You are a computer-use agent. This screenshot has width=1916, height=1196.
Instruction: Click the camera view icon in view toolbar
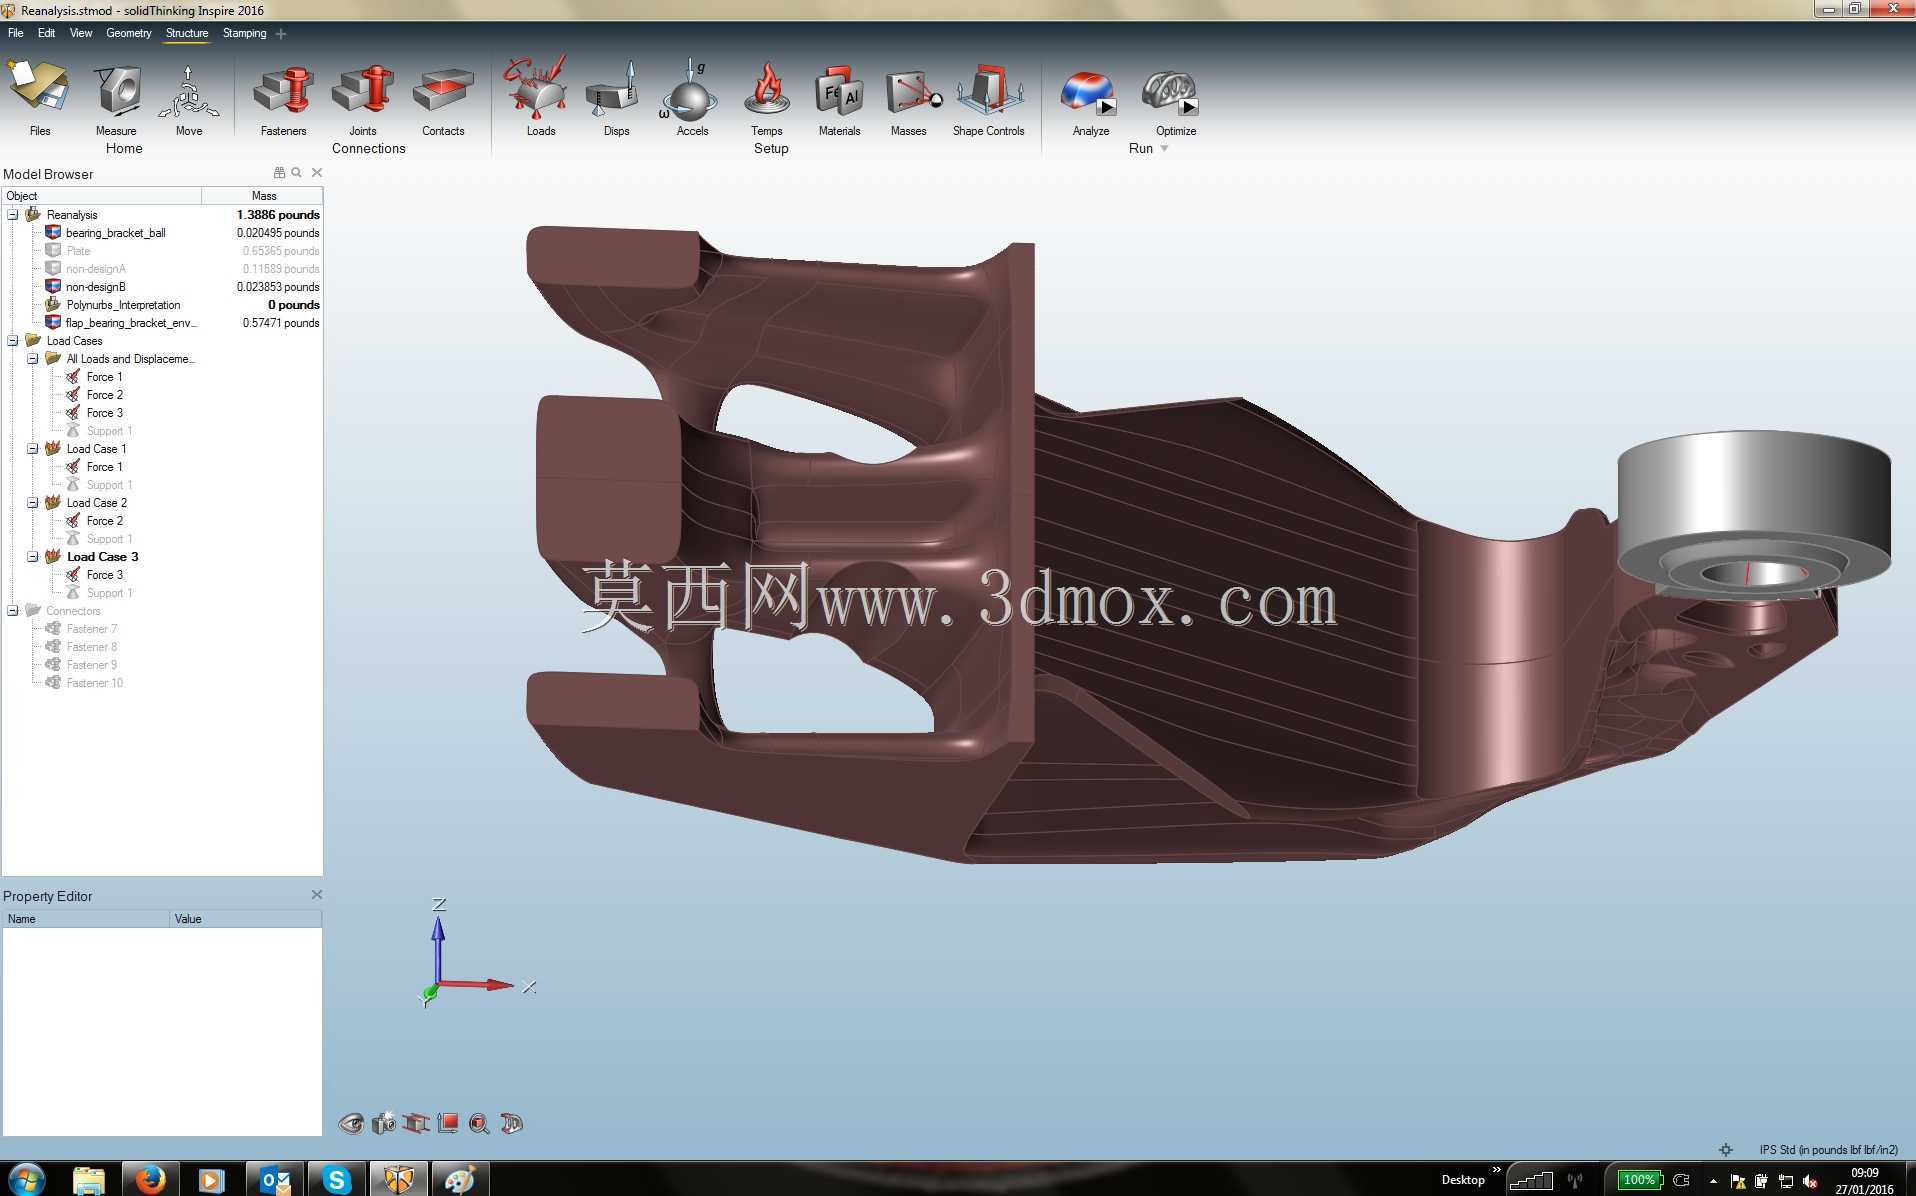[x=384, y=1124]
